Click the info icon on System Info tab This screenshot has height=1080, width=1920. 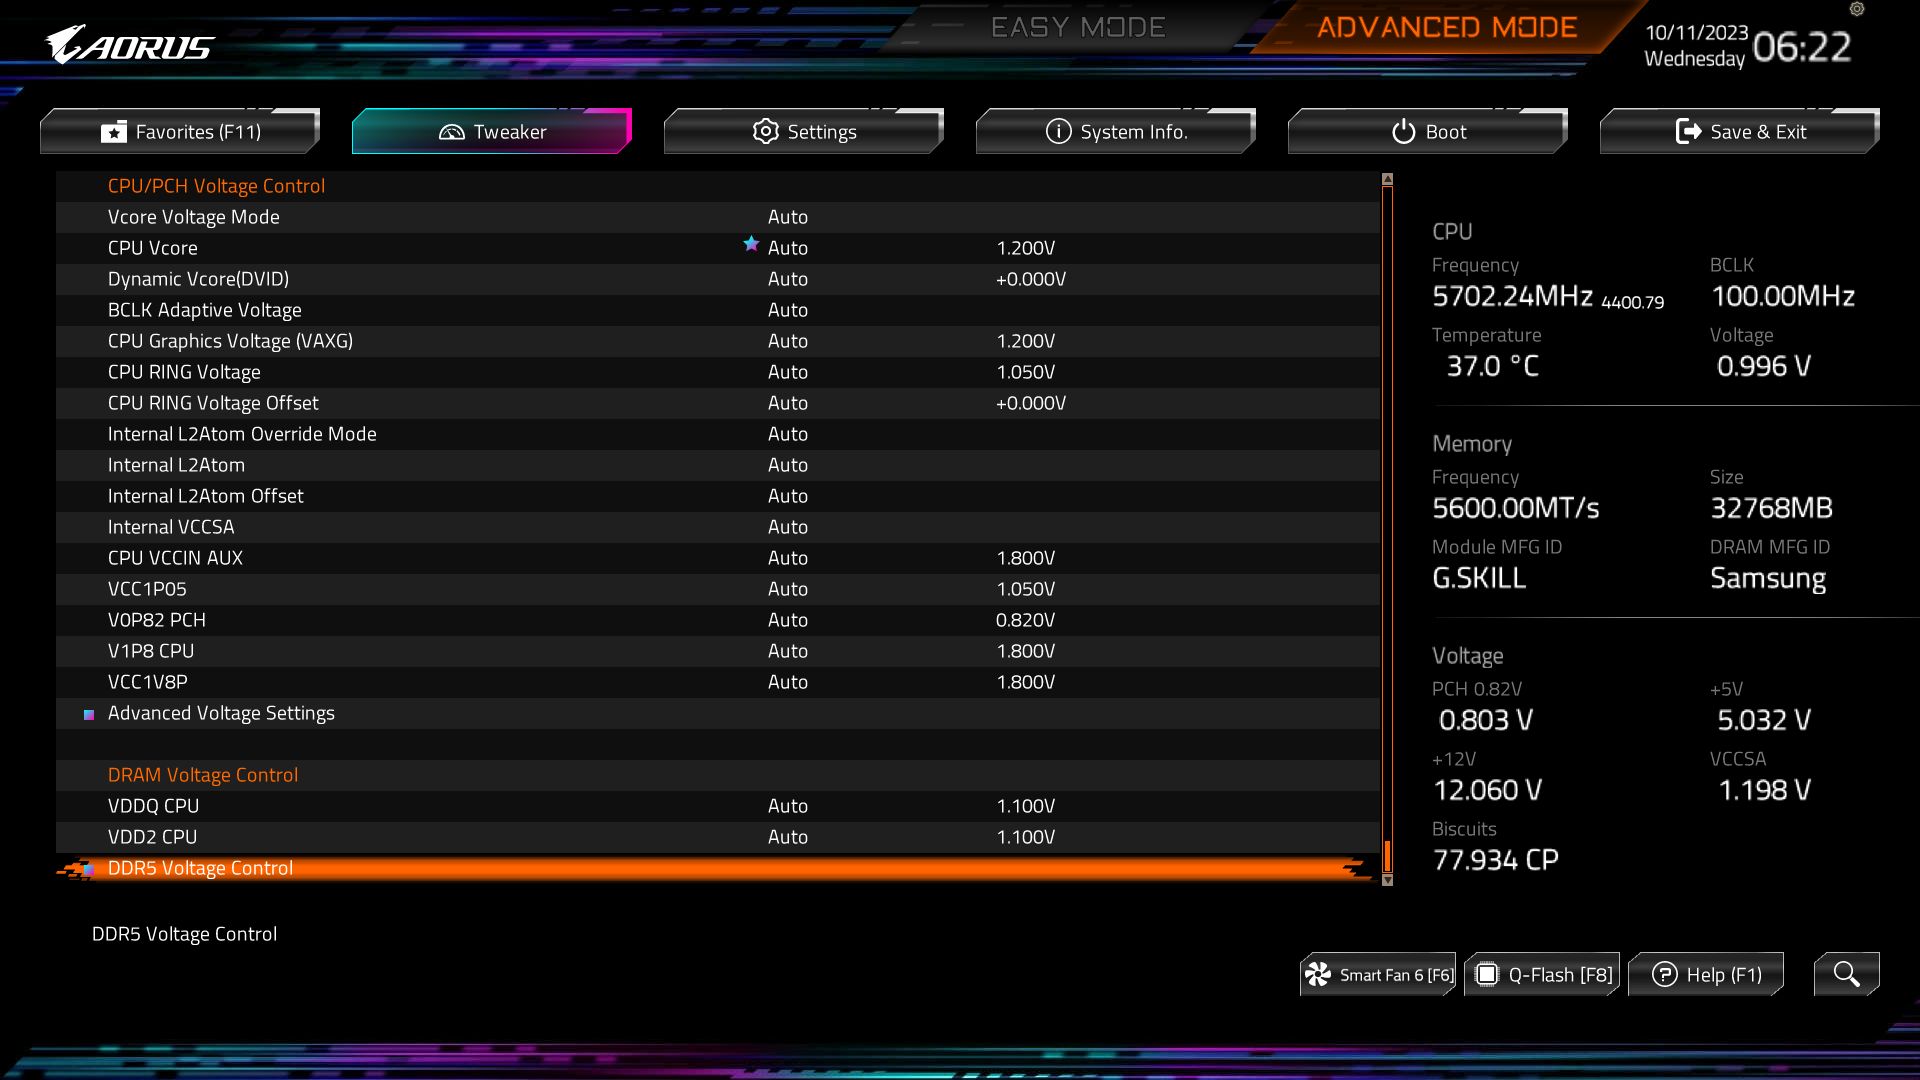point(1058,131)
